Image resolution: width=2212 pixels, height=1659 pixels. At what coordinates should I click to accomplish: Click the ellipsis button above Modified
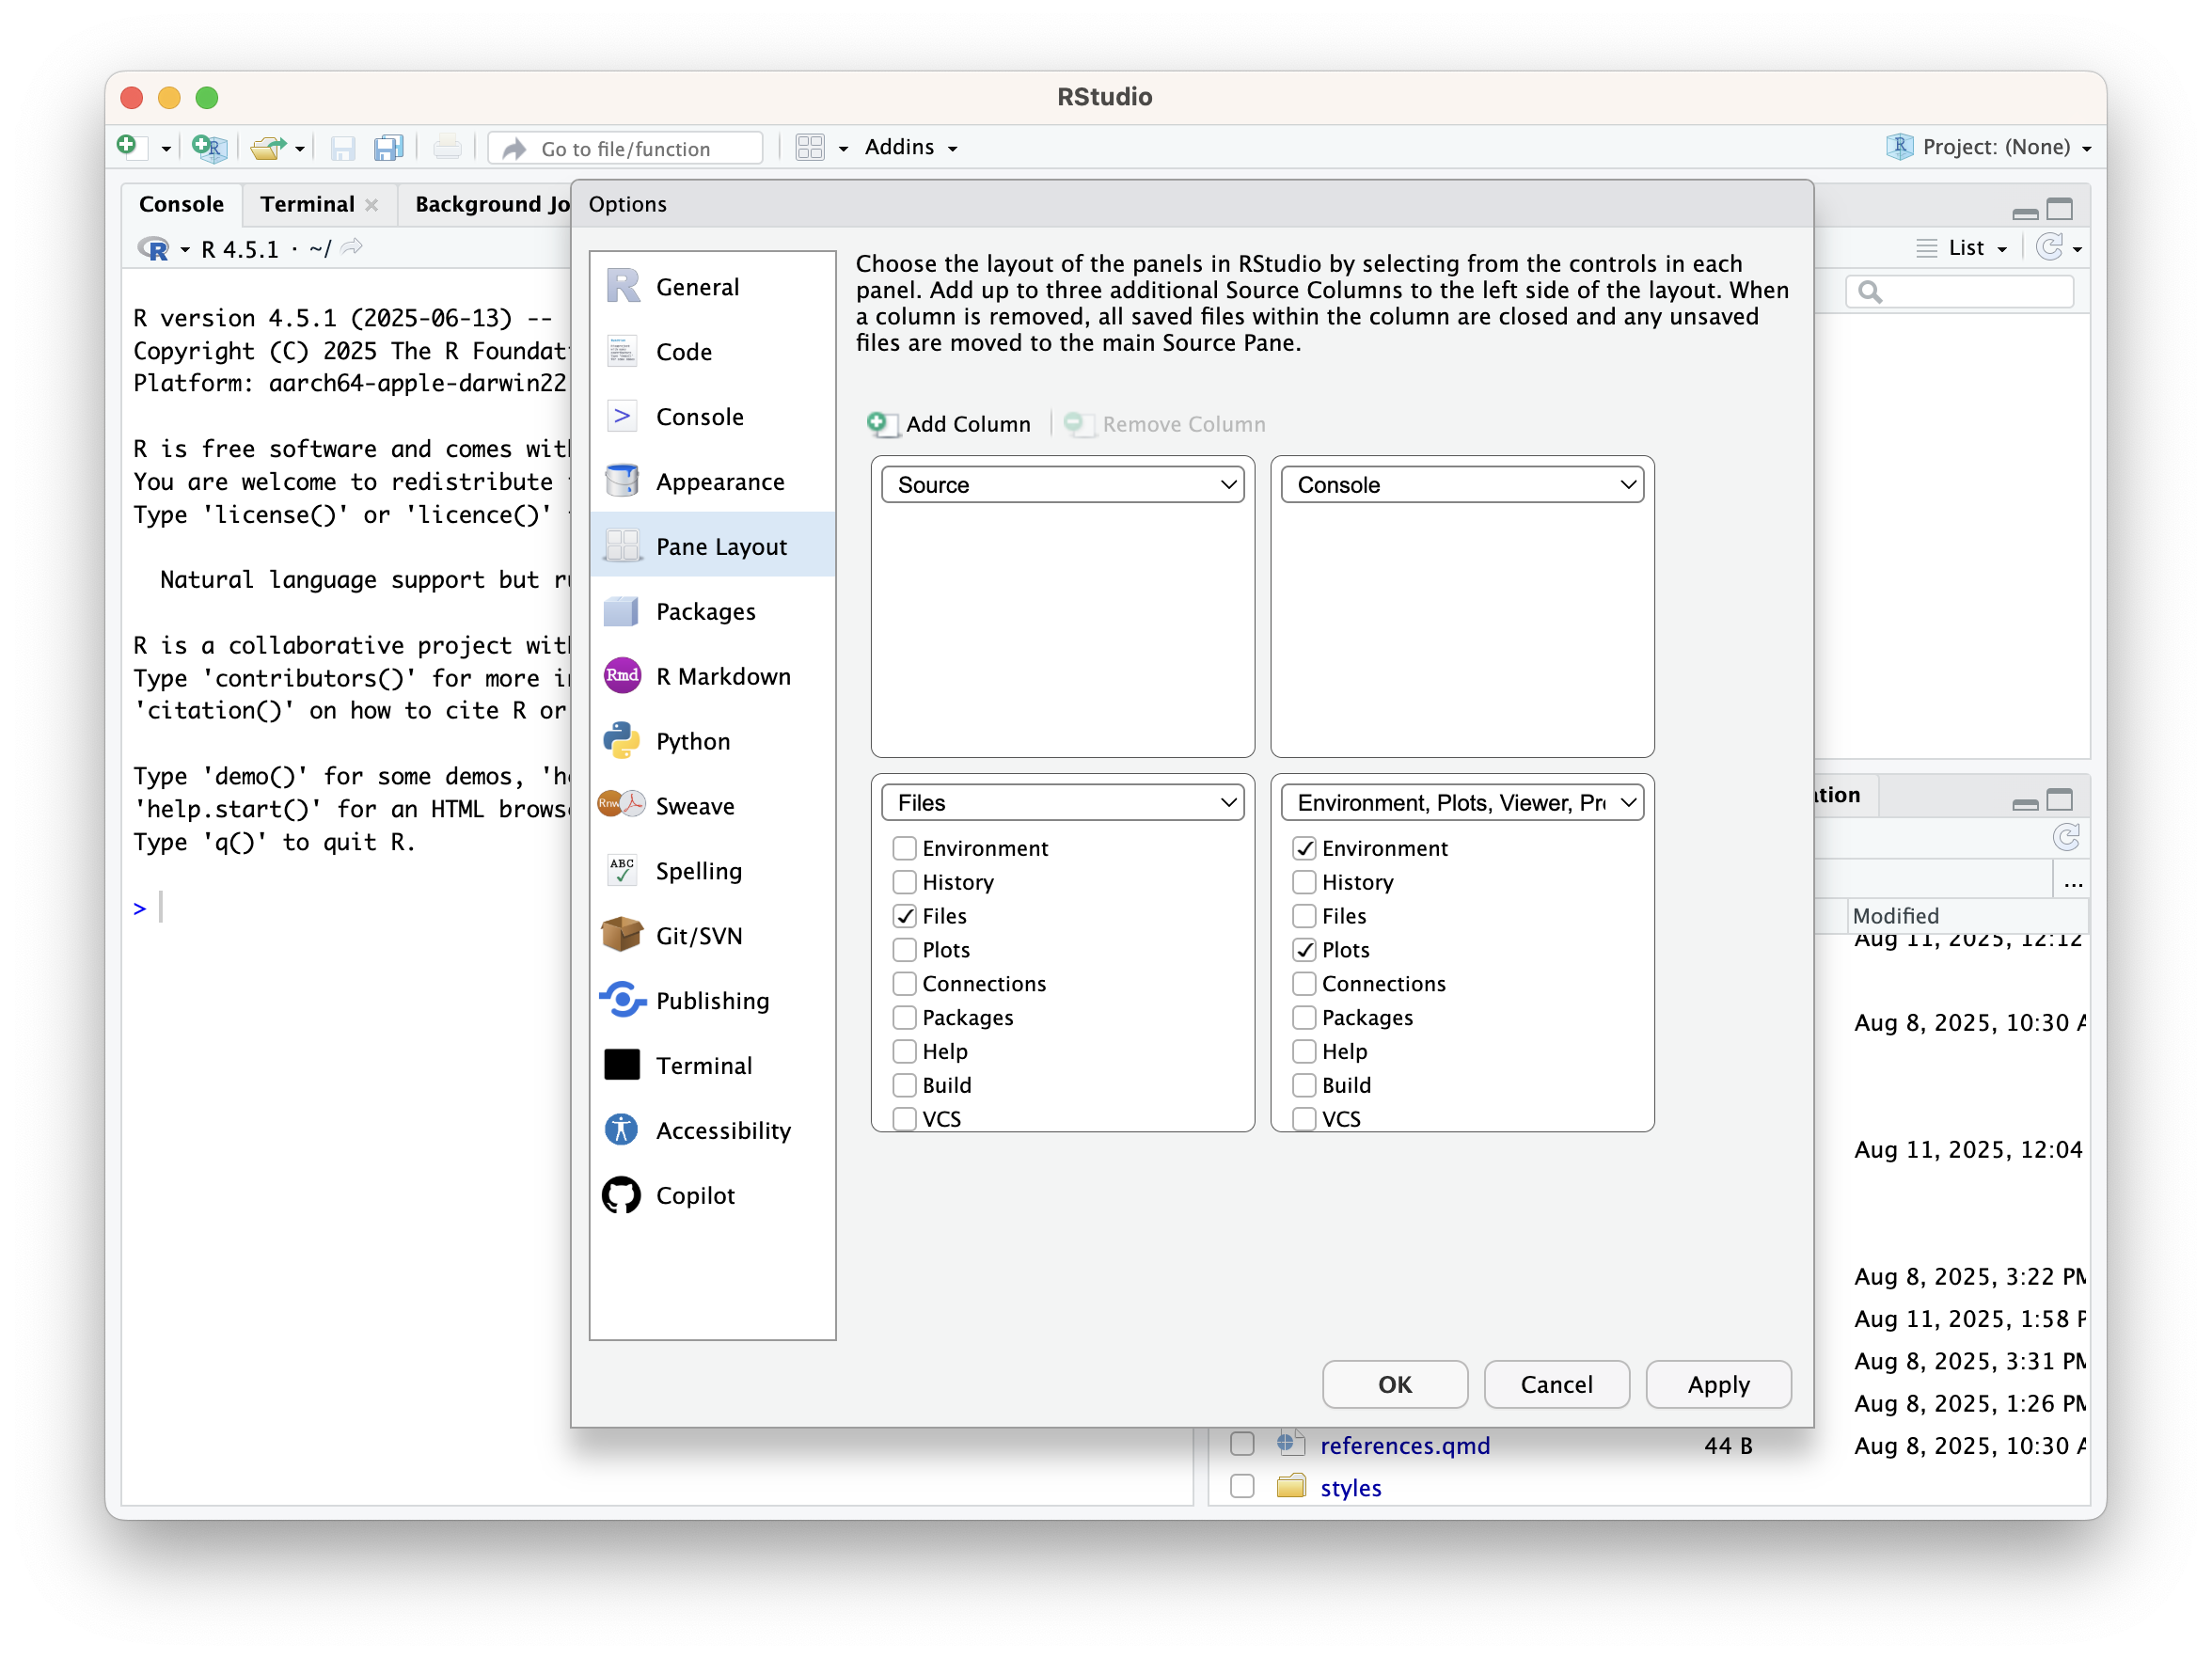tap(2073, 883)
